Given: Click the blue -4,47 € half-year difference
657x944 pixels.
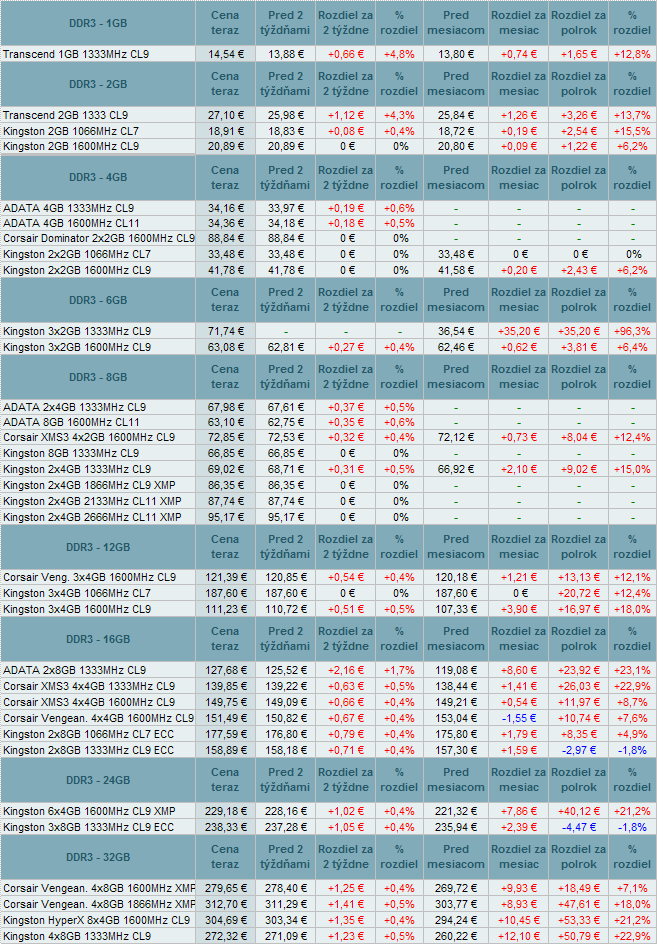Looking at the screenshot, I should tap(579, 827).
